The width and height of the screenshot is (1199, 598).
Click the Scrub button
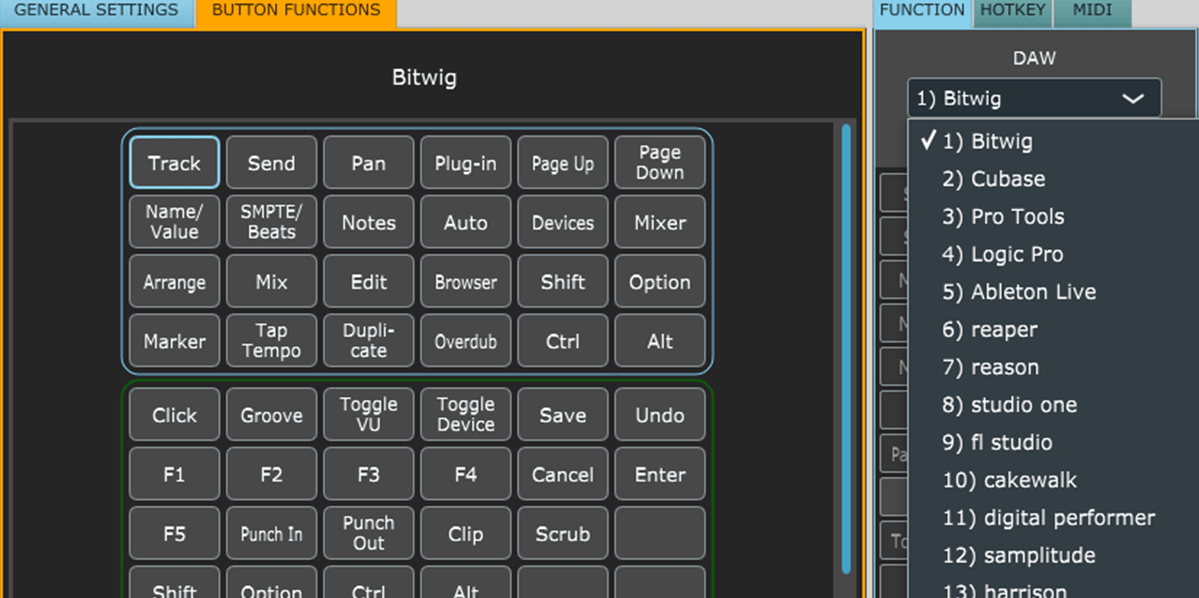tap(562, 533)
